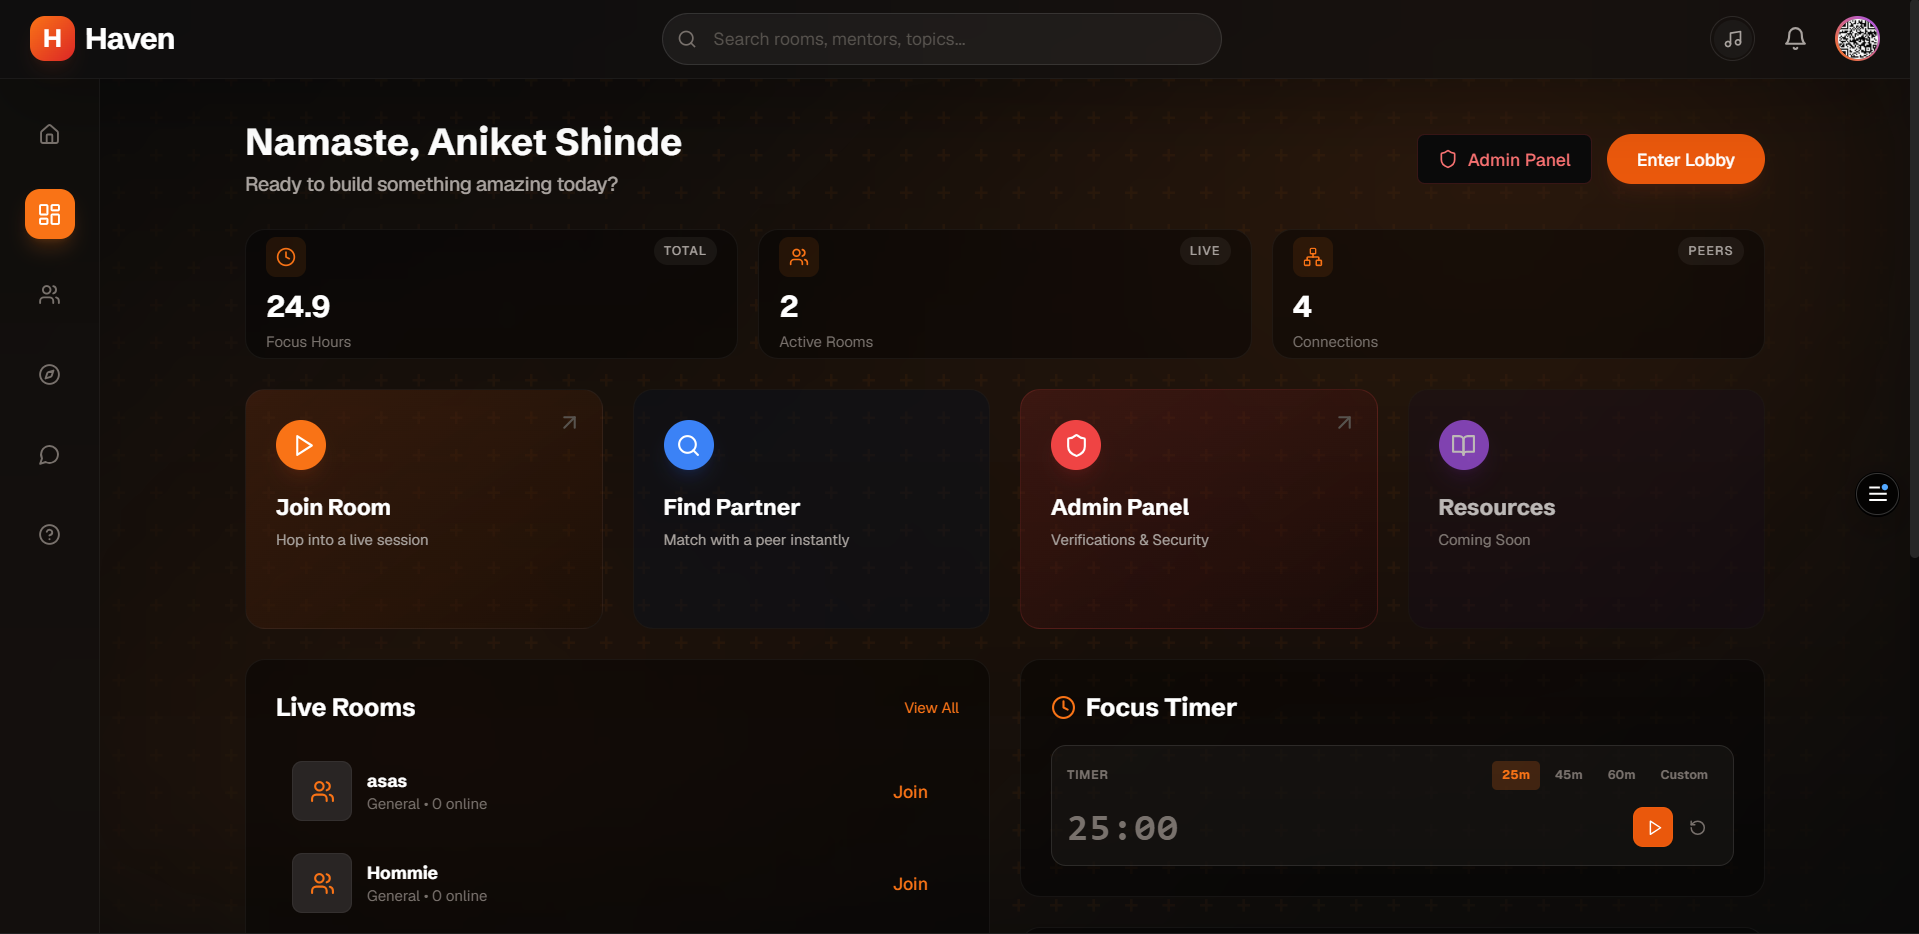Open notifications bell

1795,39
